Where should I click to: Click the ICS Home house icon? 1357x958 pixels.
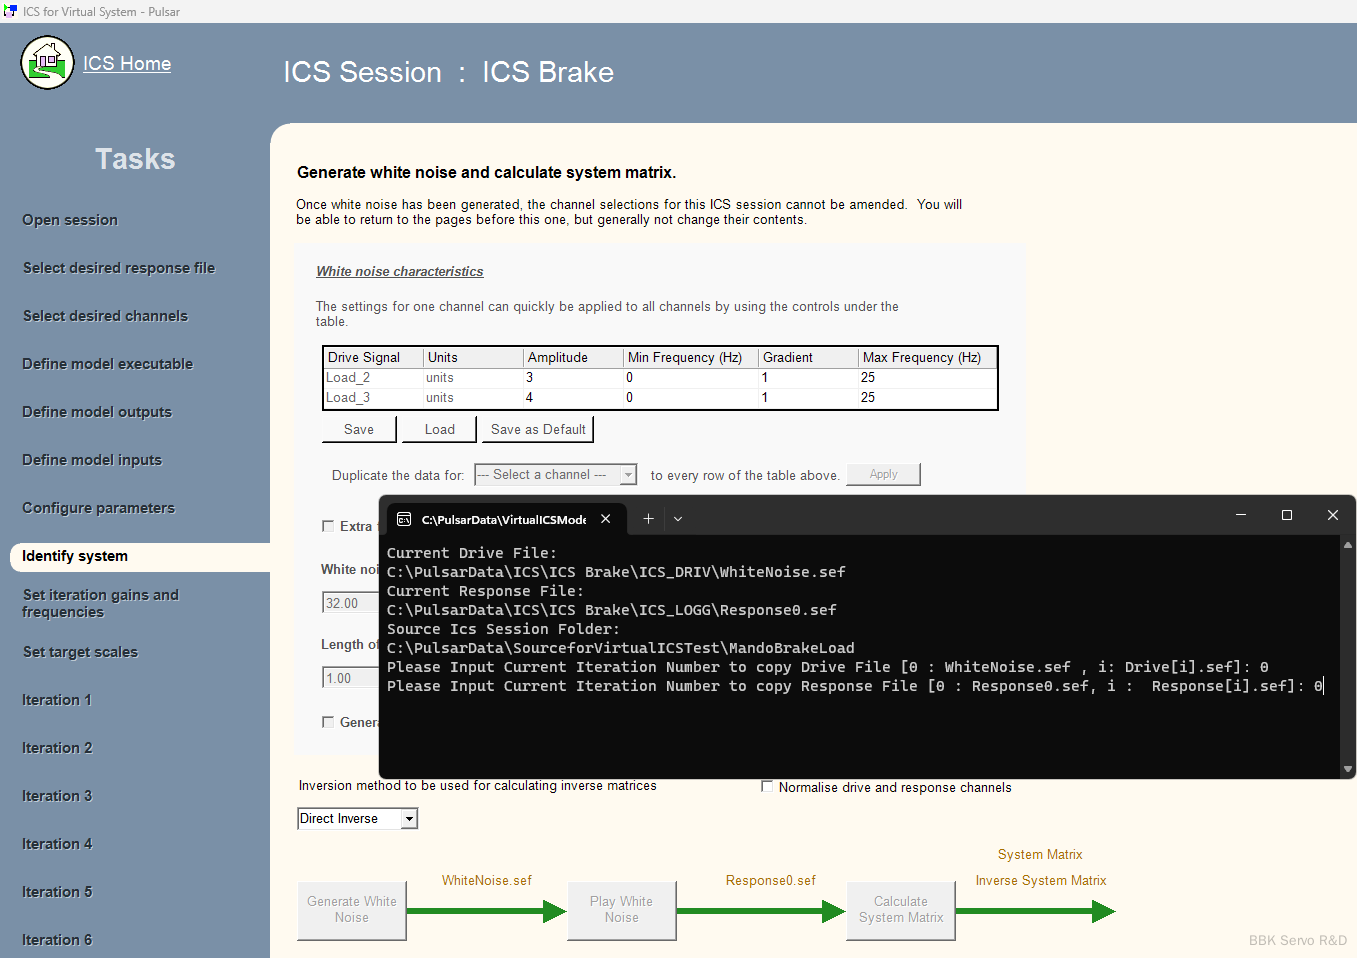point(47,63)
